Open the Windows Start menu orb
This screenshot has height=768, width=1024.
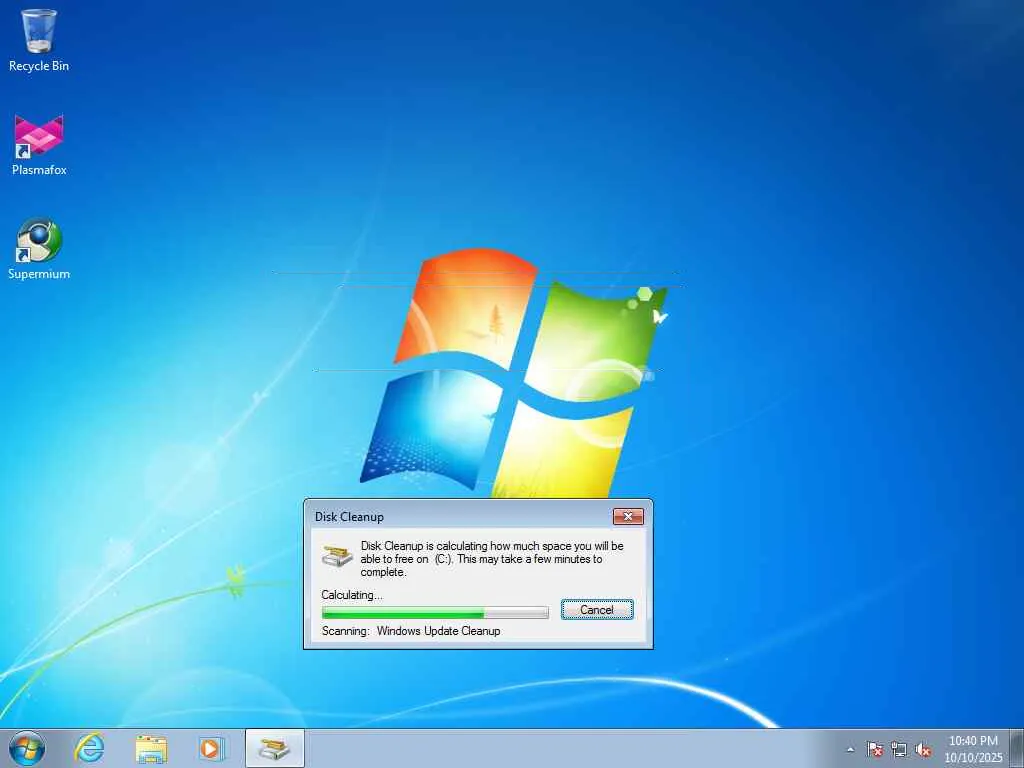click(27, 748)
